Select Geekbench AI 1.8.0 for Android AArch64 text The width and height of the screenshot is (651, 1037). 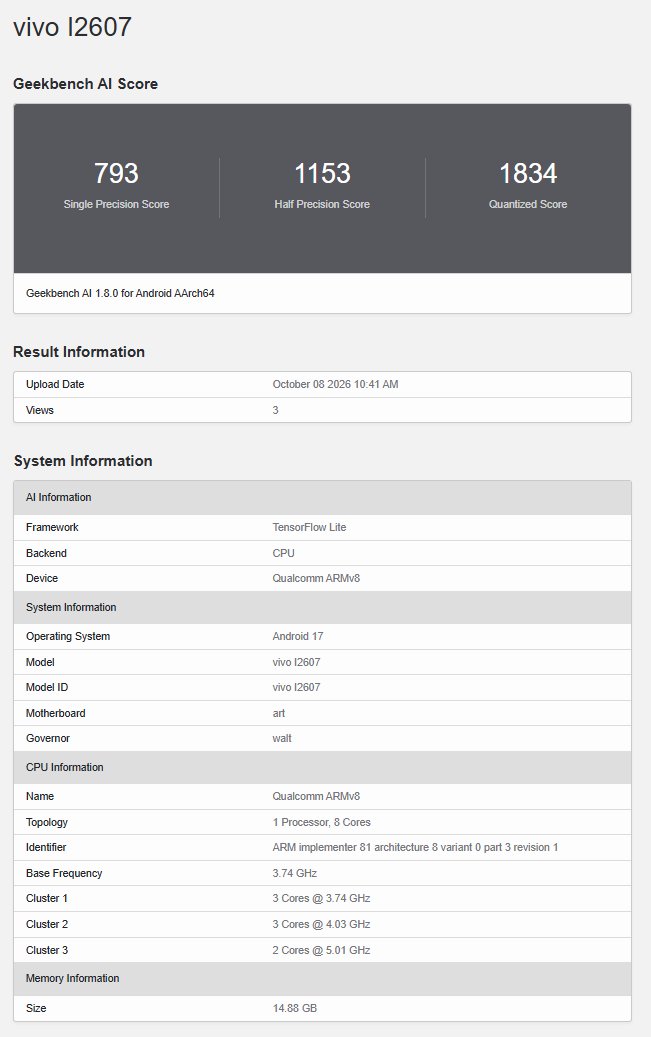(120, 293)
